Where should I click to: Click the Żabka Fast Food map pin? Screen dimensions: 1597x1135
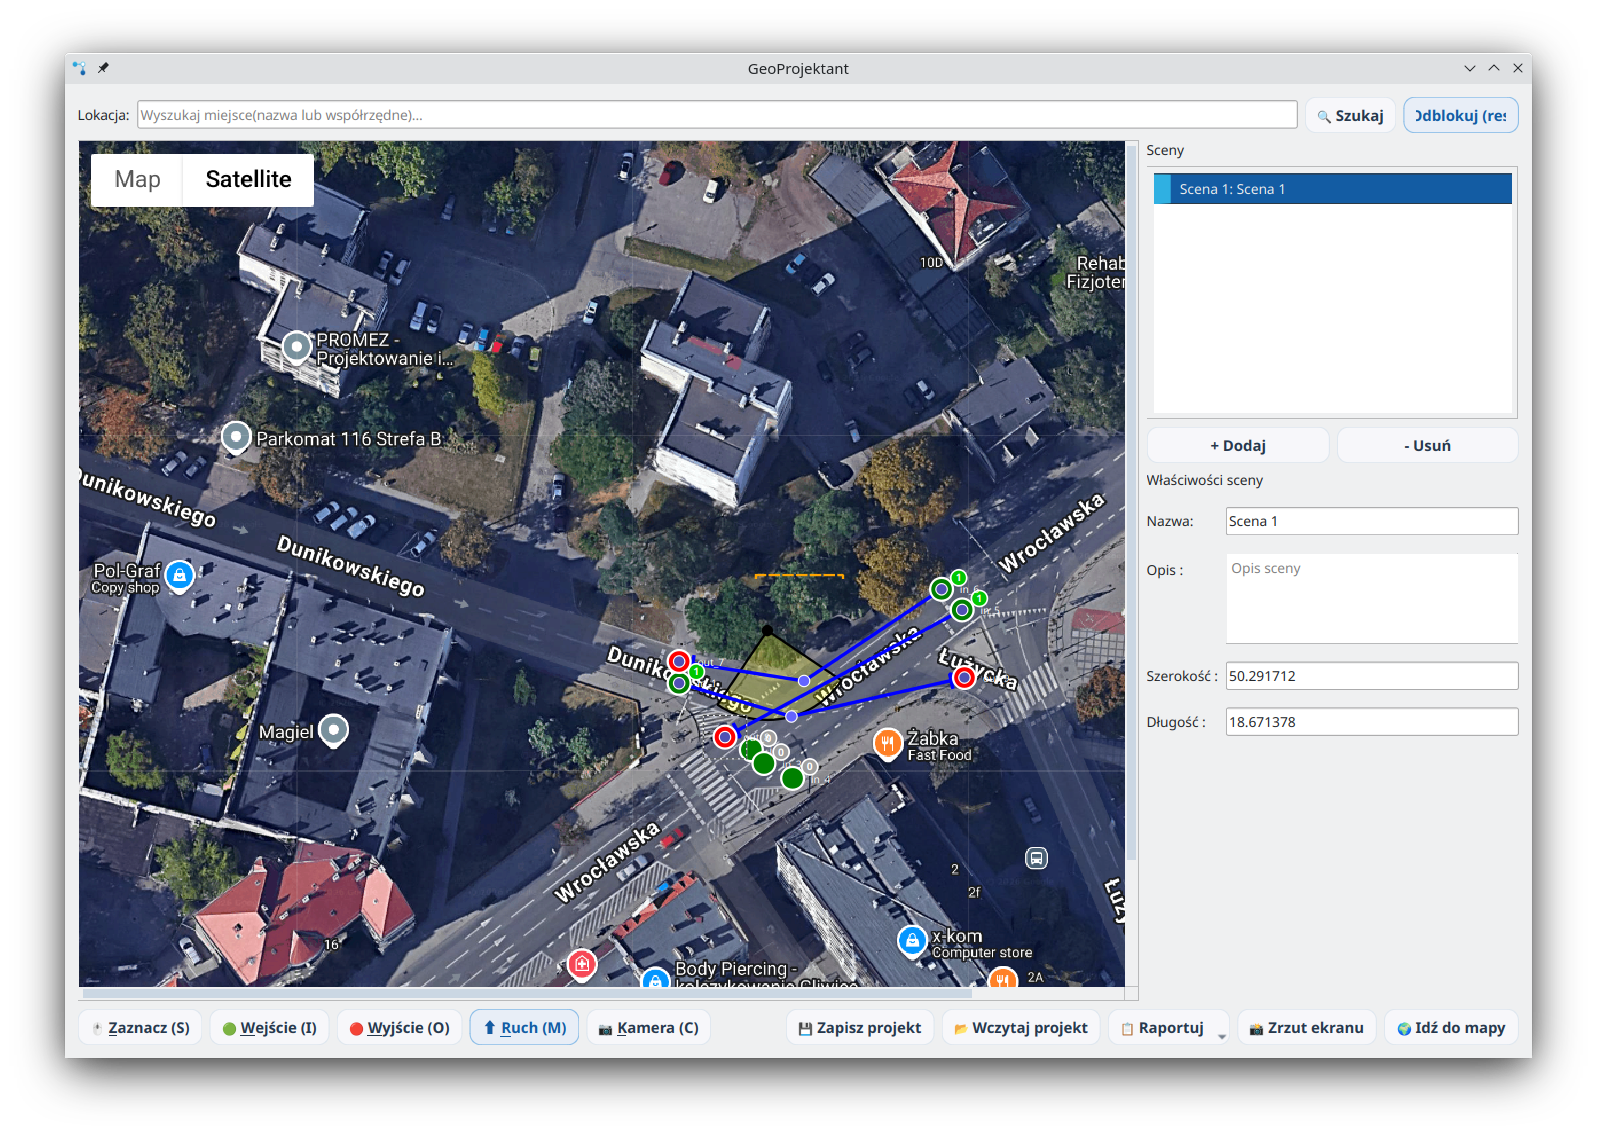pyautogui.click(x=887, y=743)
